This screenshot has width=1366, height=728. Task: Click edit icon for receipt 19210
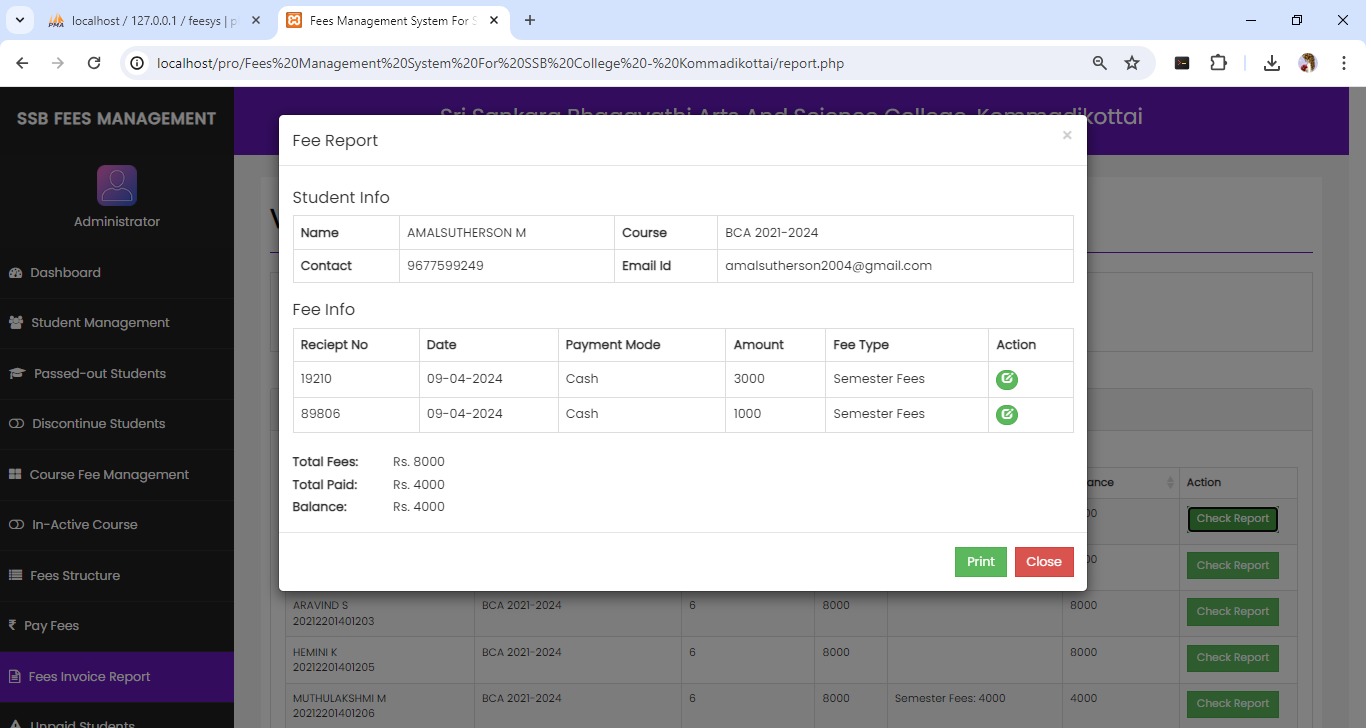pyautogui.click(x=1006, y=380)
